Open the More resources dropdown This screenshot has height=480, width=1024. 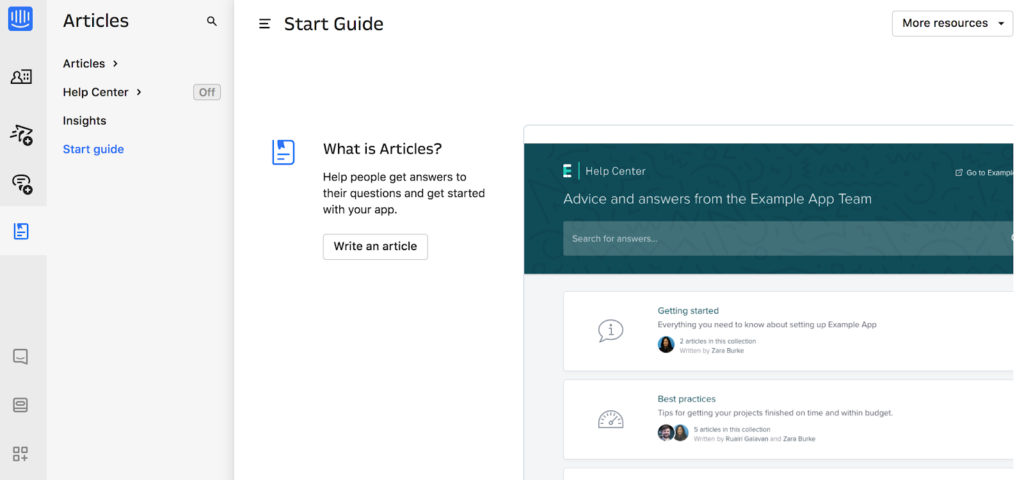[x=952, y=24]
